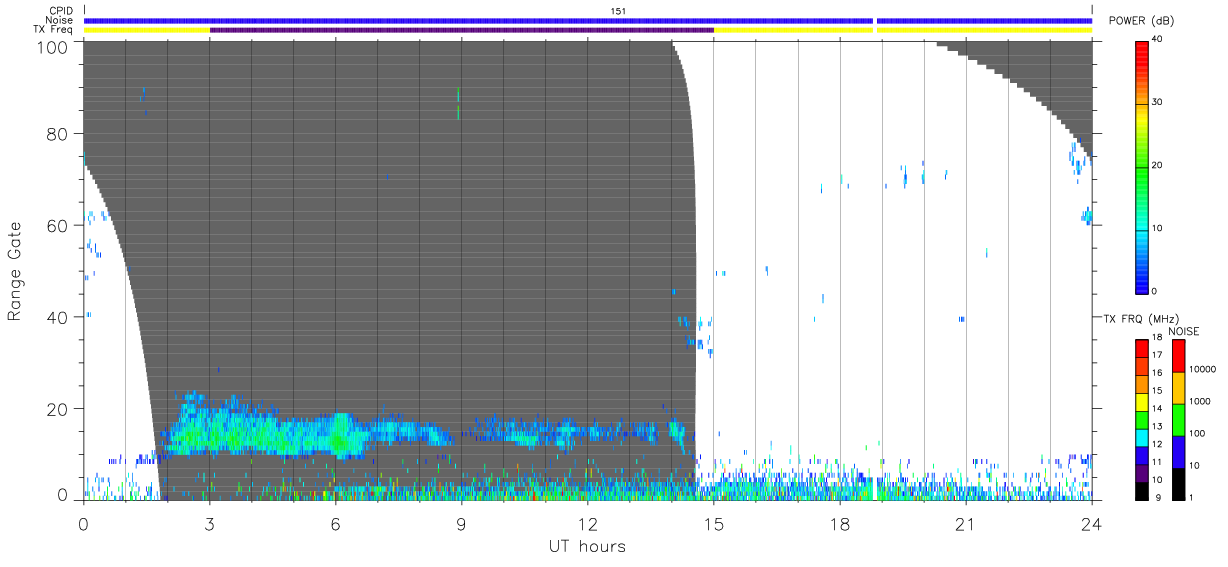Click the y-axis tick label '80'

coord(58,134)
